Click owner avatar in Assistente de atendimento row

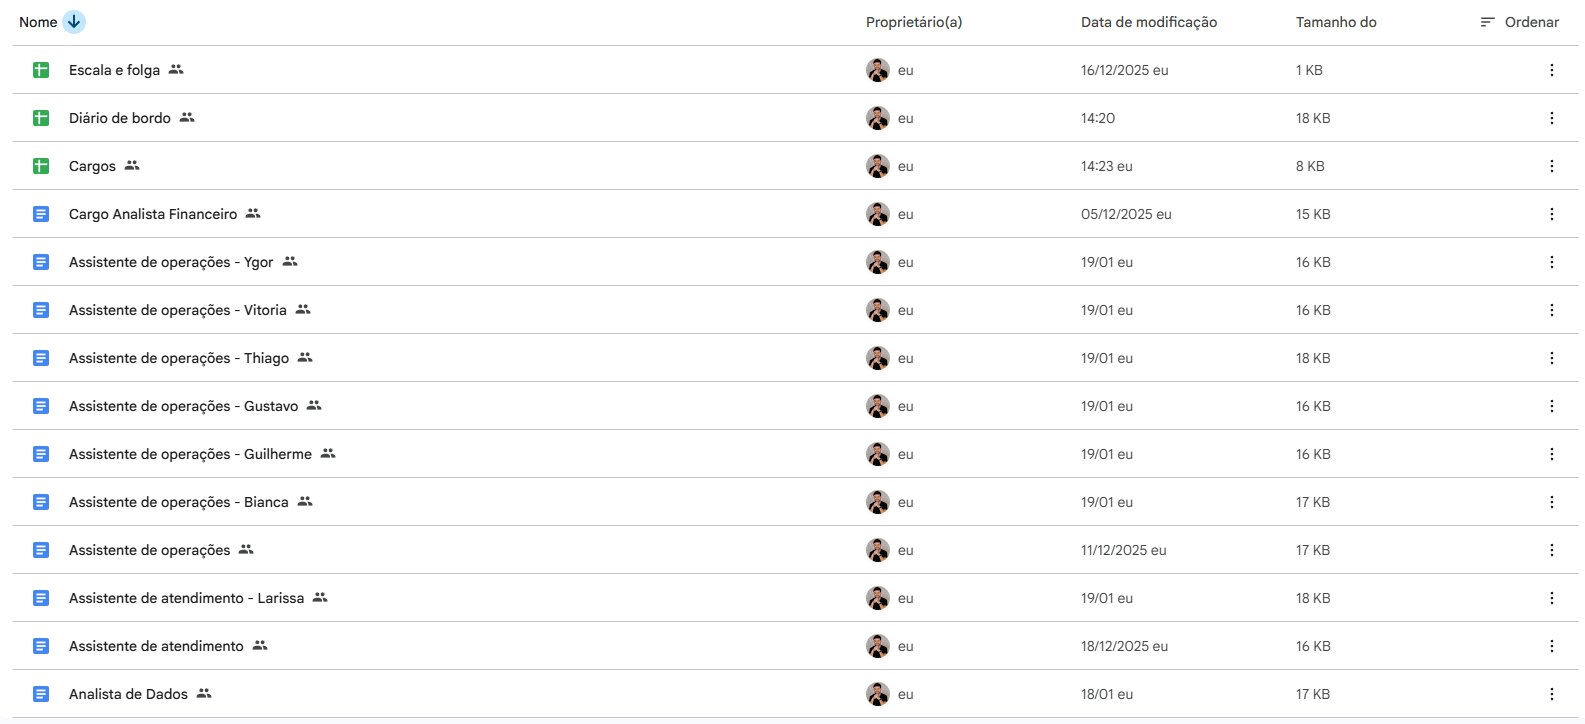click(877, 646)
